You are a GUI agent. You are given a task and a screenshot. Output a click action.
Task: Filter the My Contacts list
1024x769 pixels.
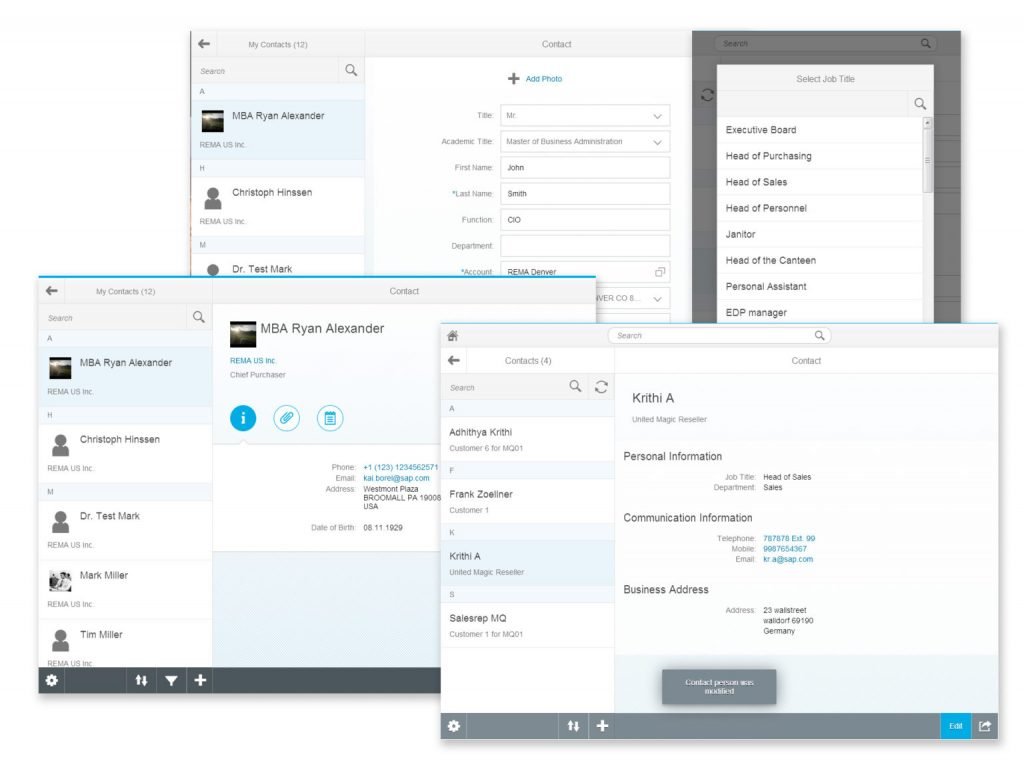coord(171,681)
